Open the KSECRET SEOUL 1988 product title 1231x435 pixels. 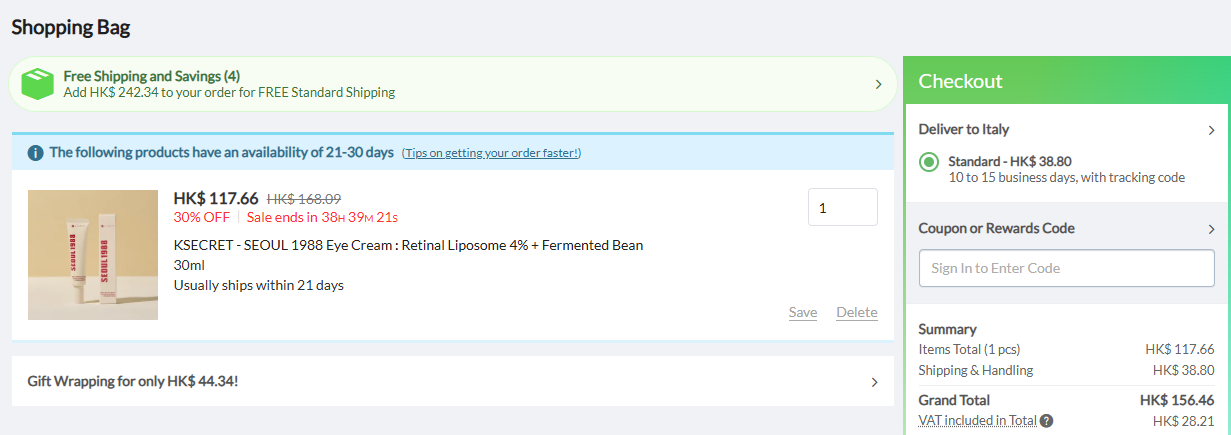[408, 245]
